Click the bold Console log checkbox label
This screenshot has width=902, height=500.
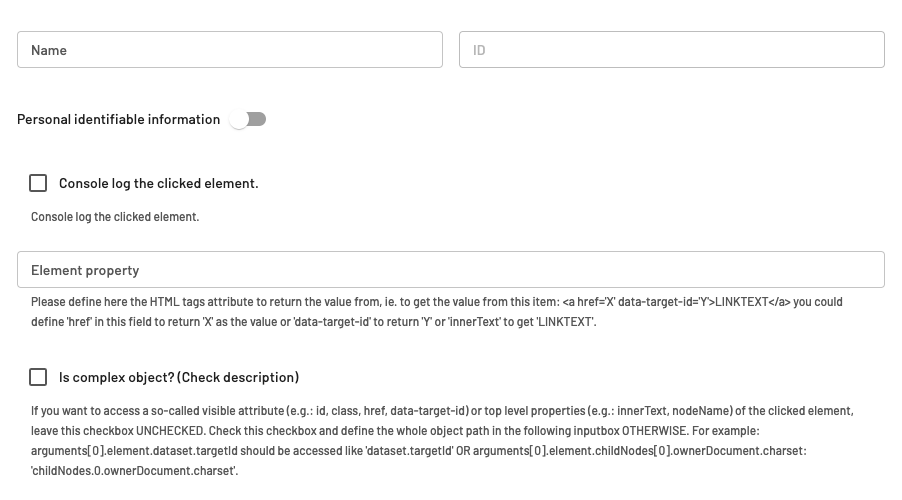[158, 183]
